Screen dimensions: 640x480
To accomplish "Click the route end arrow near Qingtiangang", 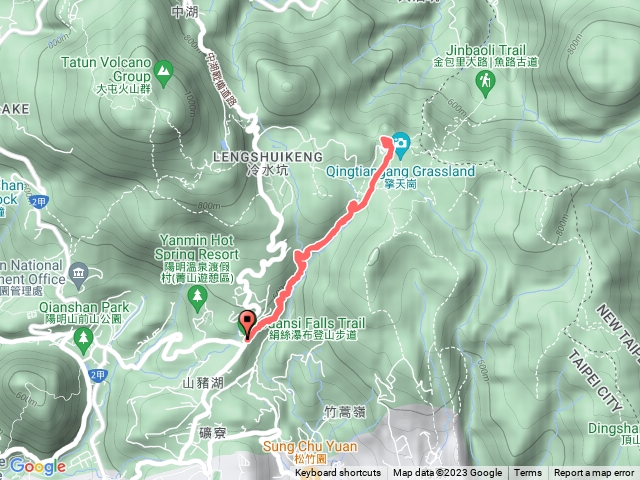I will (387, 142).
